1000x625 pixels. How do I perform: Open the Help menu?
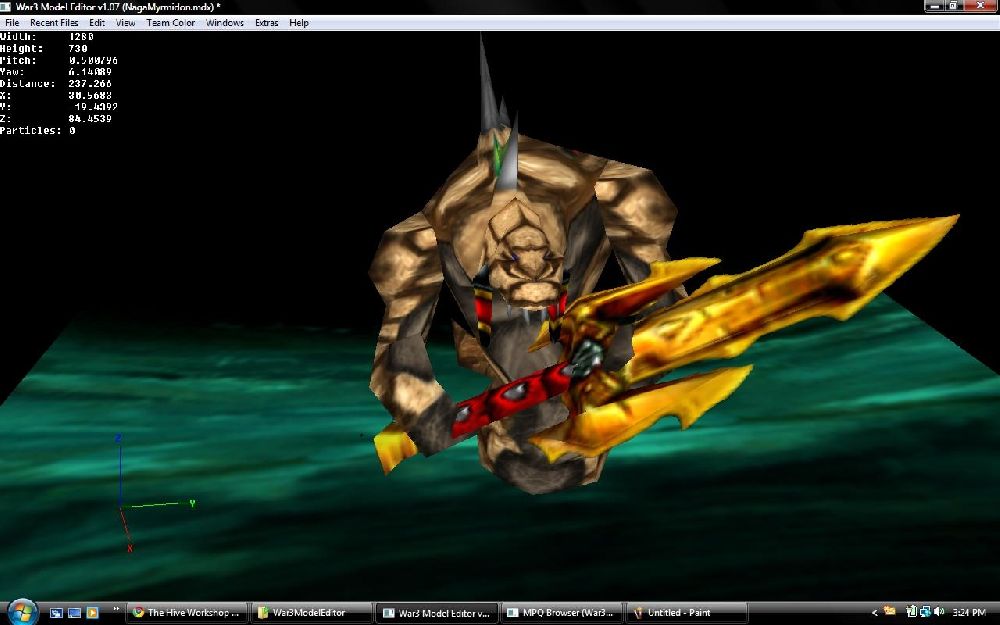(x=298, y=23)
